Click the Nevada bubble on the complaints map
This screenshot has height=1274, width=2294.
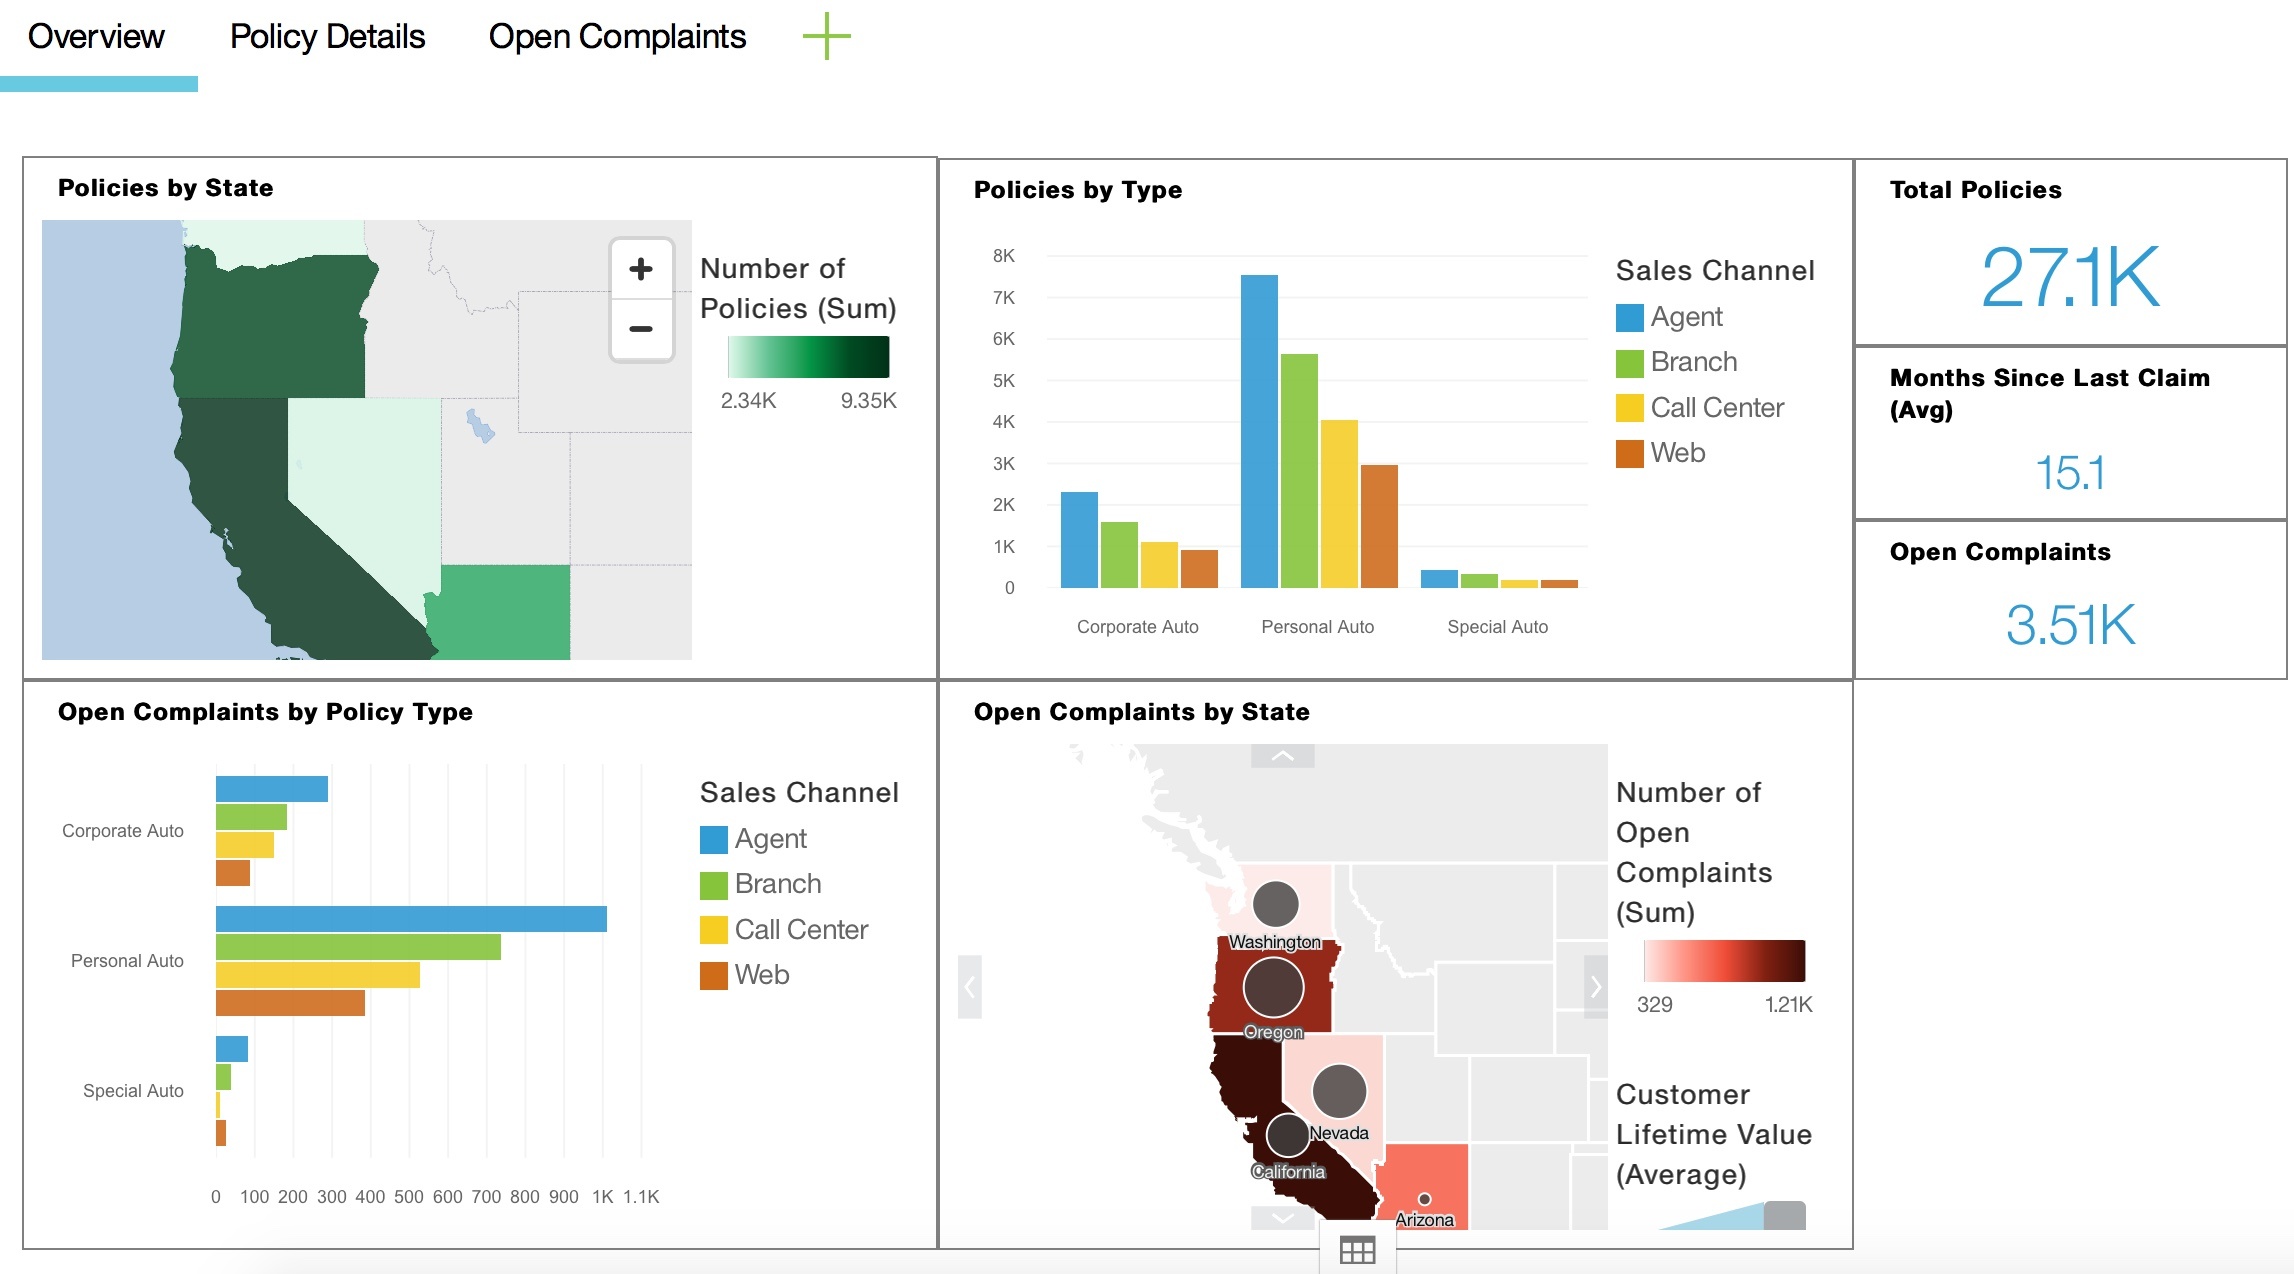pos(1341,1093)
